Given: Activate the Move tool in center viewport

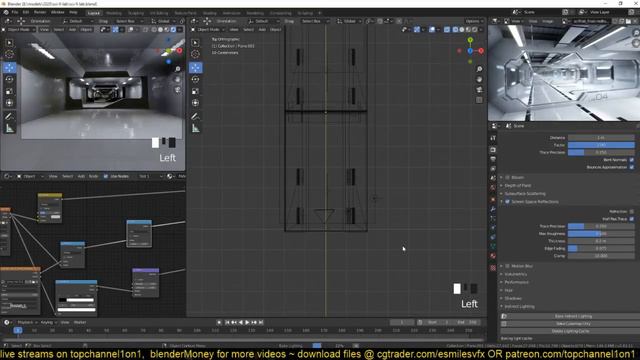Looking at the screenshot, I should [196, 67].
